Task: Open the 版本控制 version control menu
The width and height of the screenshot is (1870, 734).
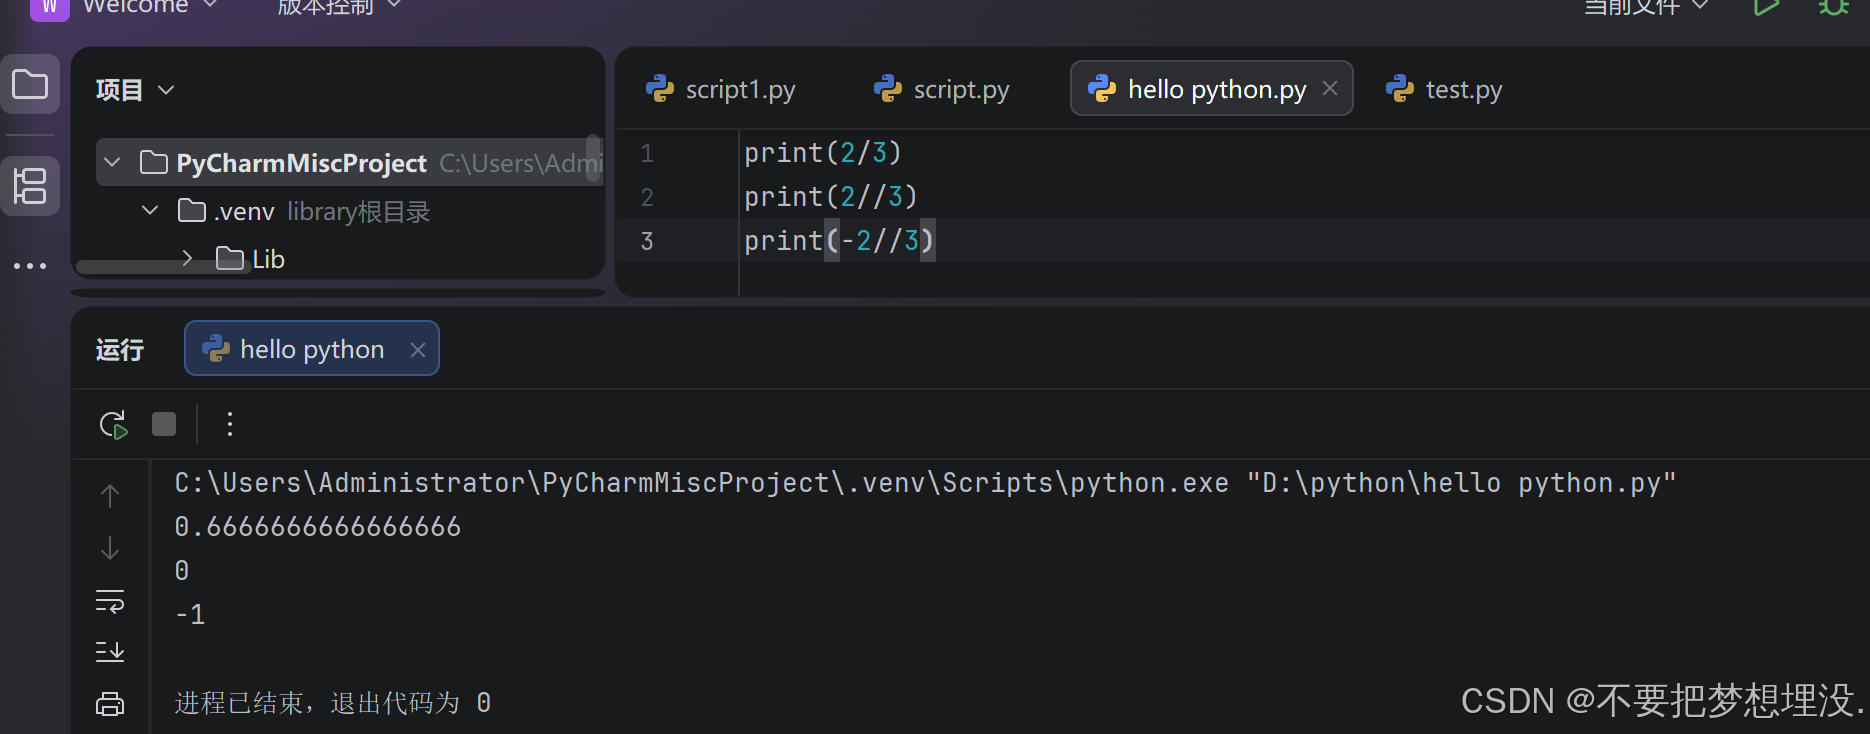Action: [338, 8]
